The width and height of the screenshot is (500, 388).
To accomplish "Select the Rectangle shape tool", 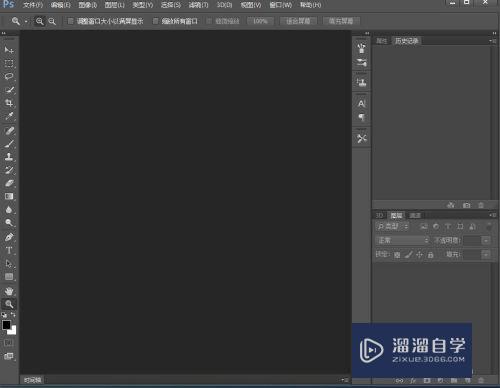I will 9,277.
